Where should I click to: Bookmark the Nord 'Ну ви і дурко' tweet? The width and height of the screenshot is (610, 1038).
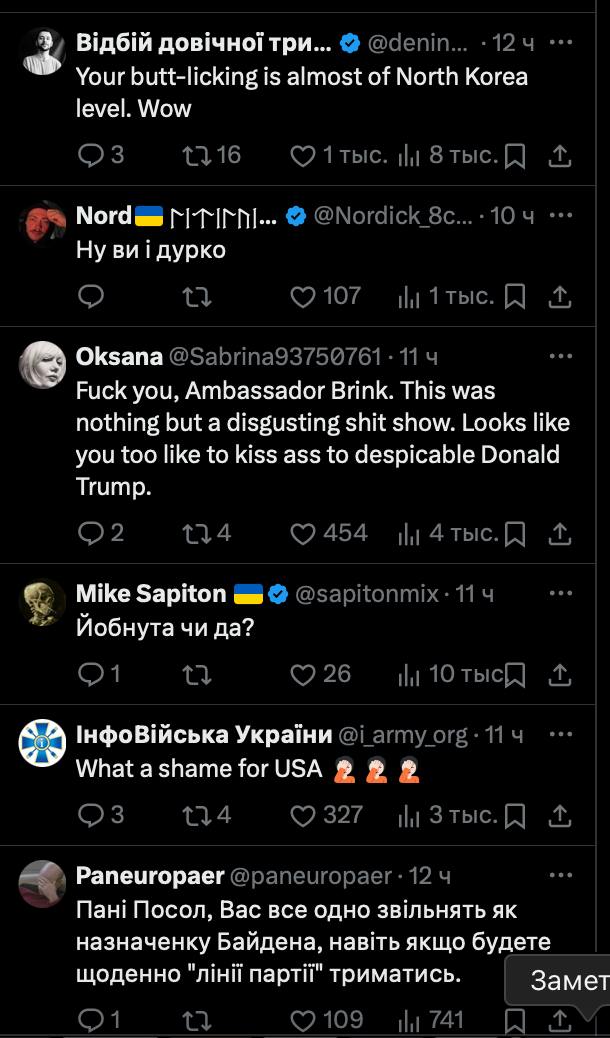(515, 296)
